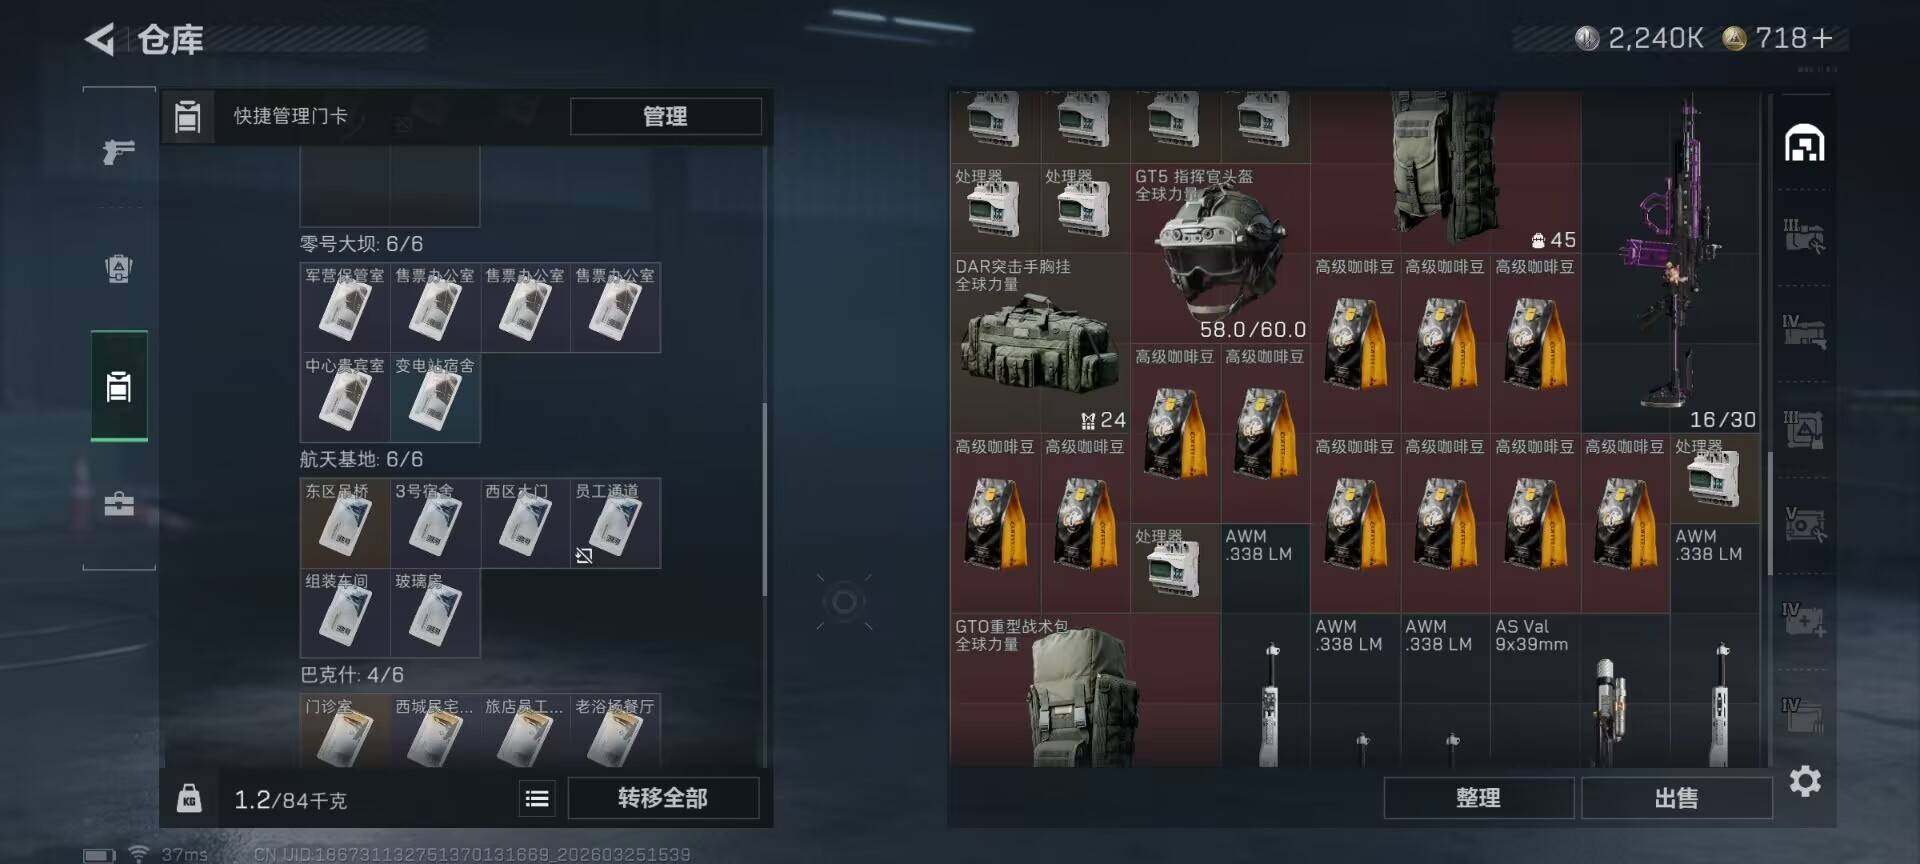1920x864 pixels.
Task: Add currency via plus next to 718
Action: coord(1822,38)
